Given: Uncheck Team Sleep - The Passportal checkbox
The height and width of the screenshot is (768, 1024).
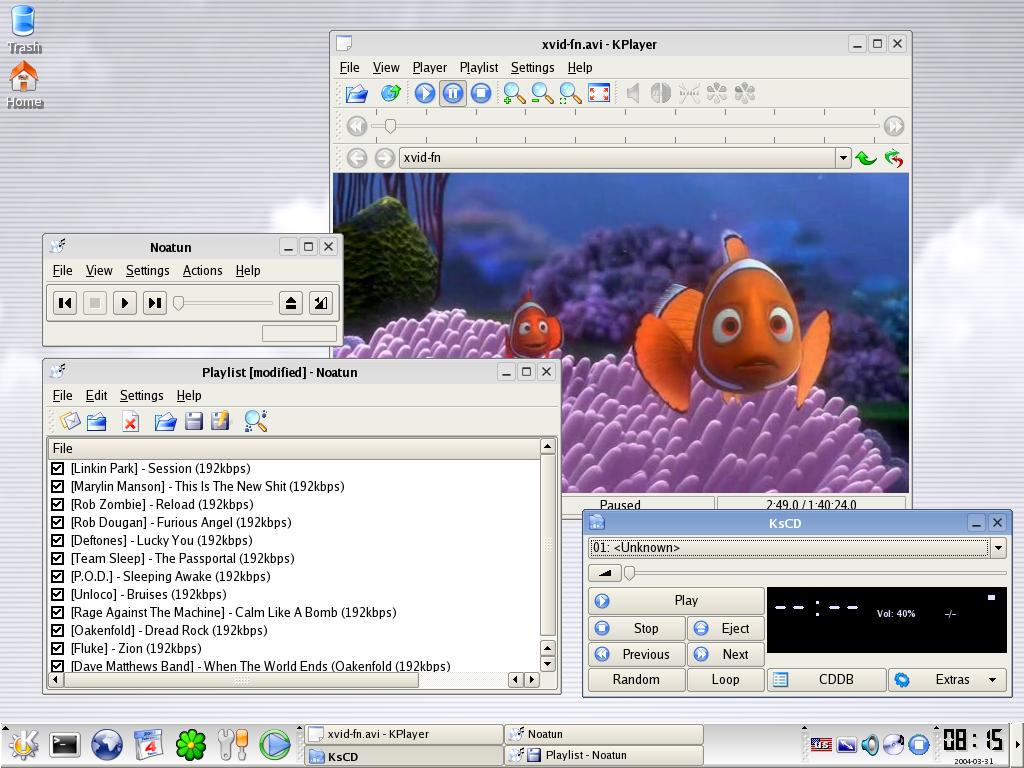Looking at the screenshot, I should pyautogui.click(x=57, y=558).
